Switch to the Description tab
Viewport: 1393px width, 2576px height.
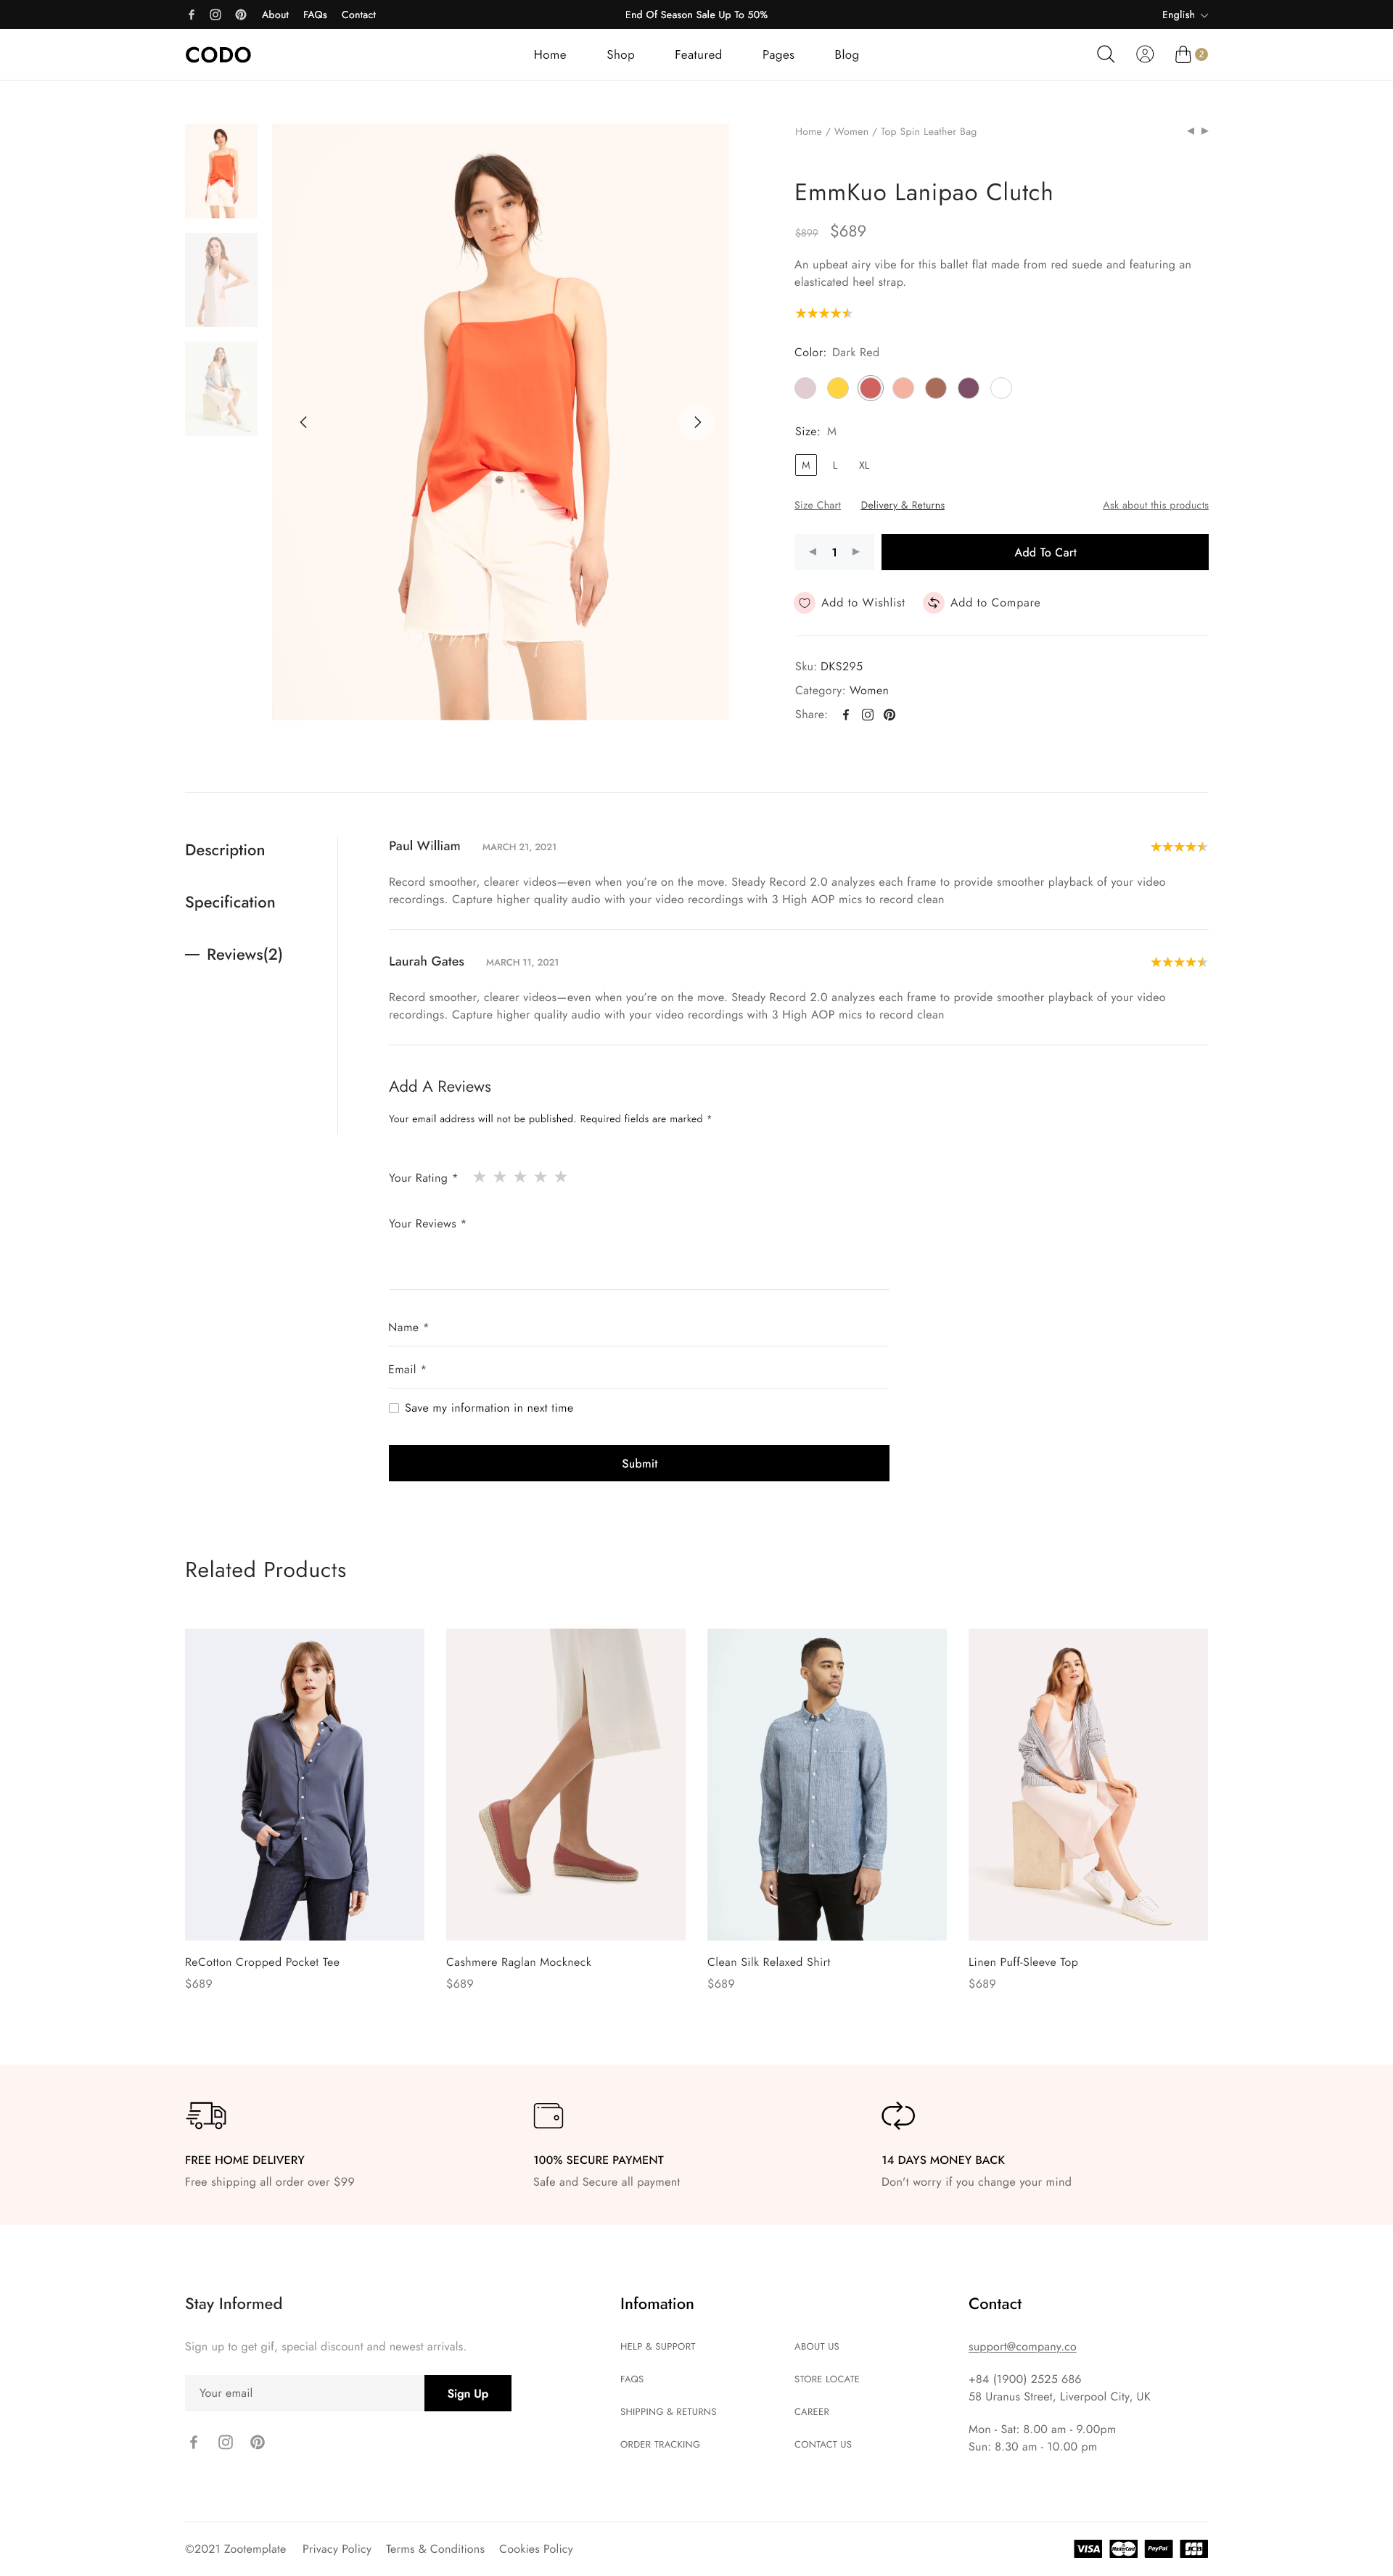(225, 850)
